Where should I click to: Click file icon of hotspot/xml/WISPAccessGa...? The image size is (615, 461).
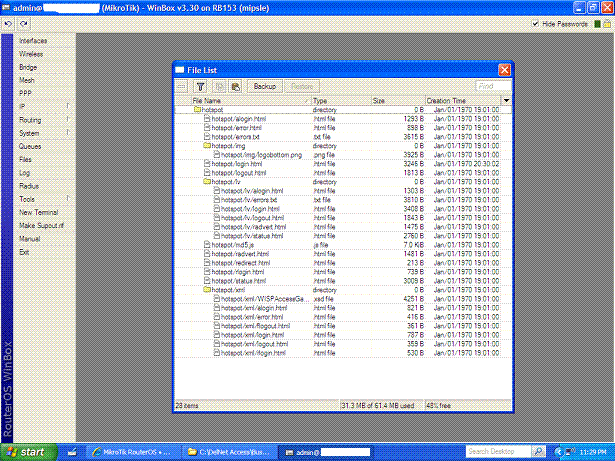(x=217, y=299)
